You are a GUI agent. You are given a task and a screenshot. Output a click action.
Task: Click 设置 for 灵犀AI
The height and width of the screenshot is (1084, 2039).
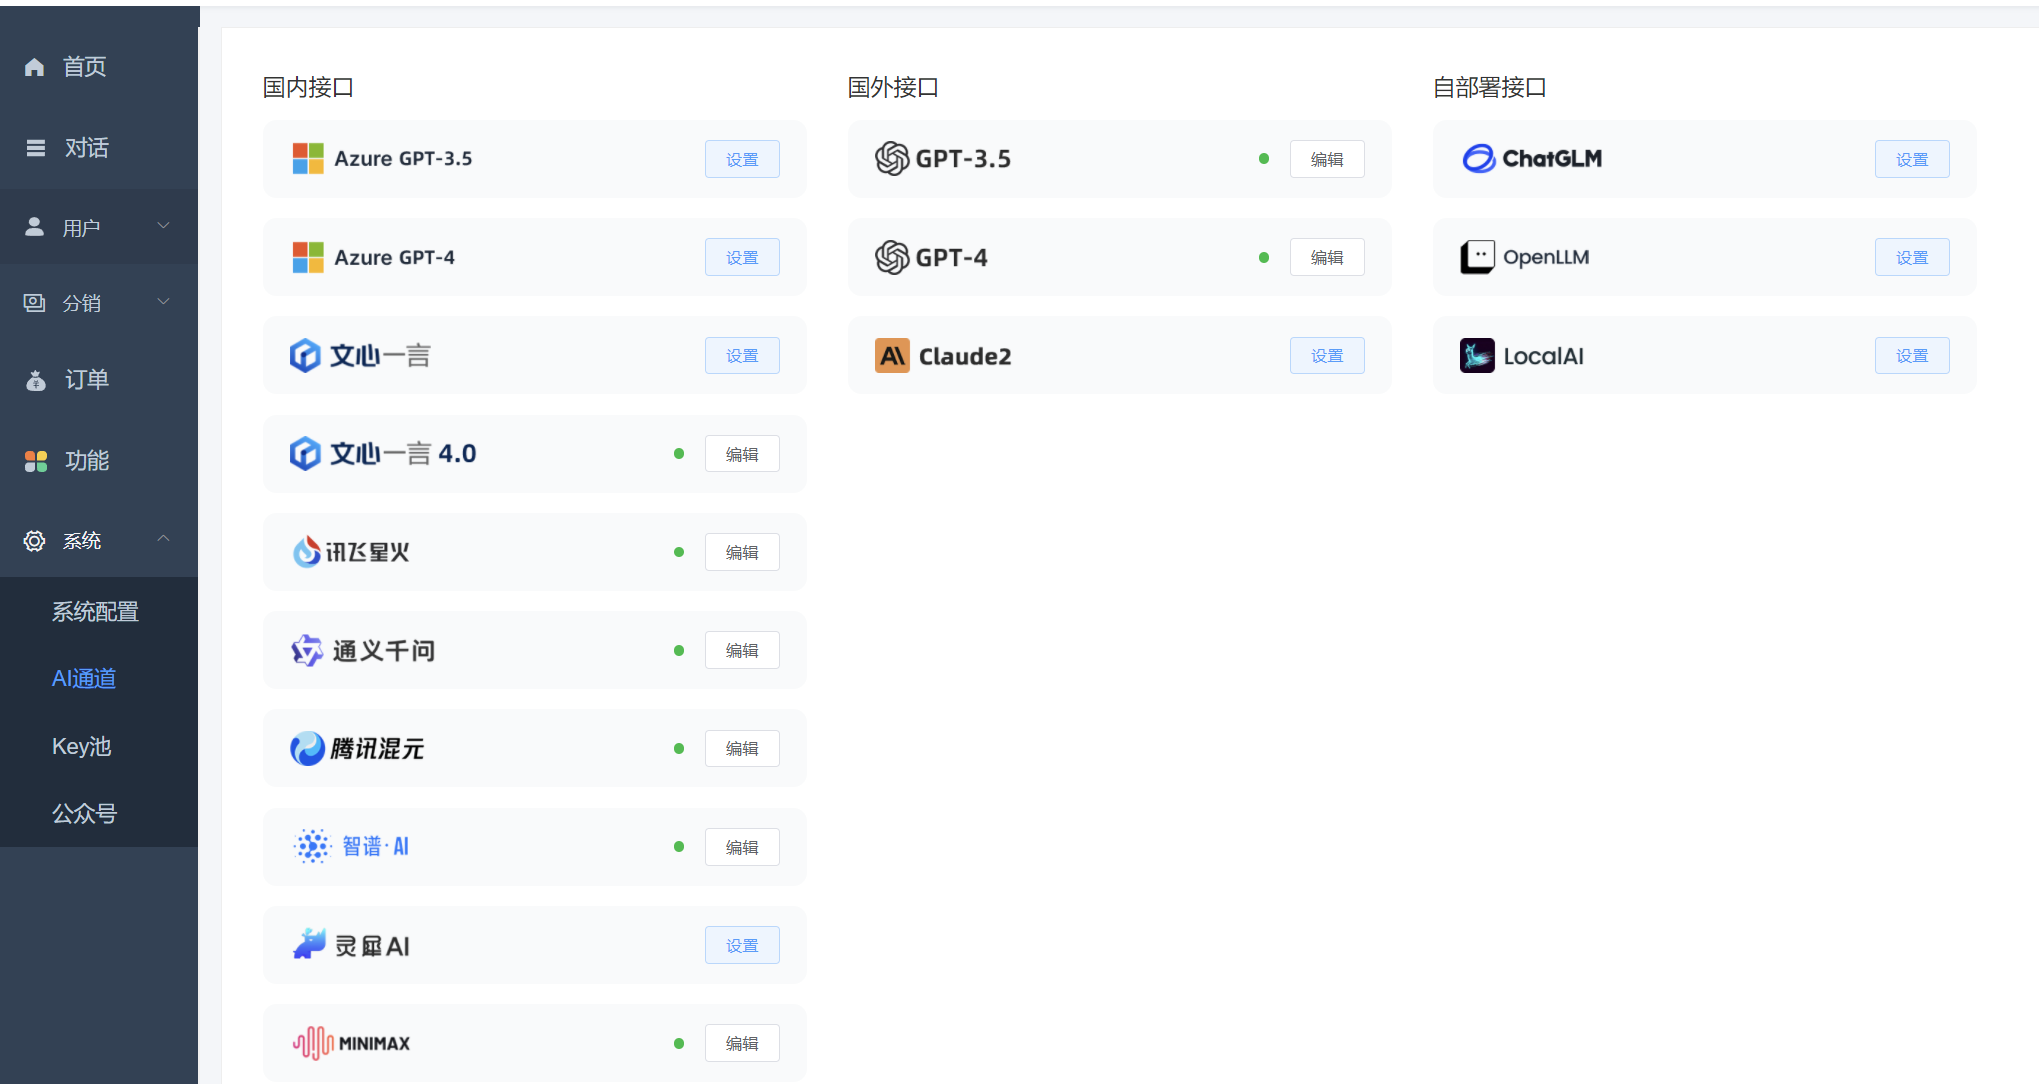pos(742,945)
